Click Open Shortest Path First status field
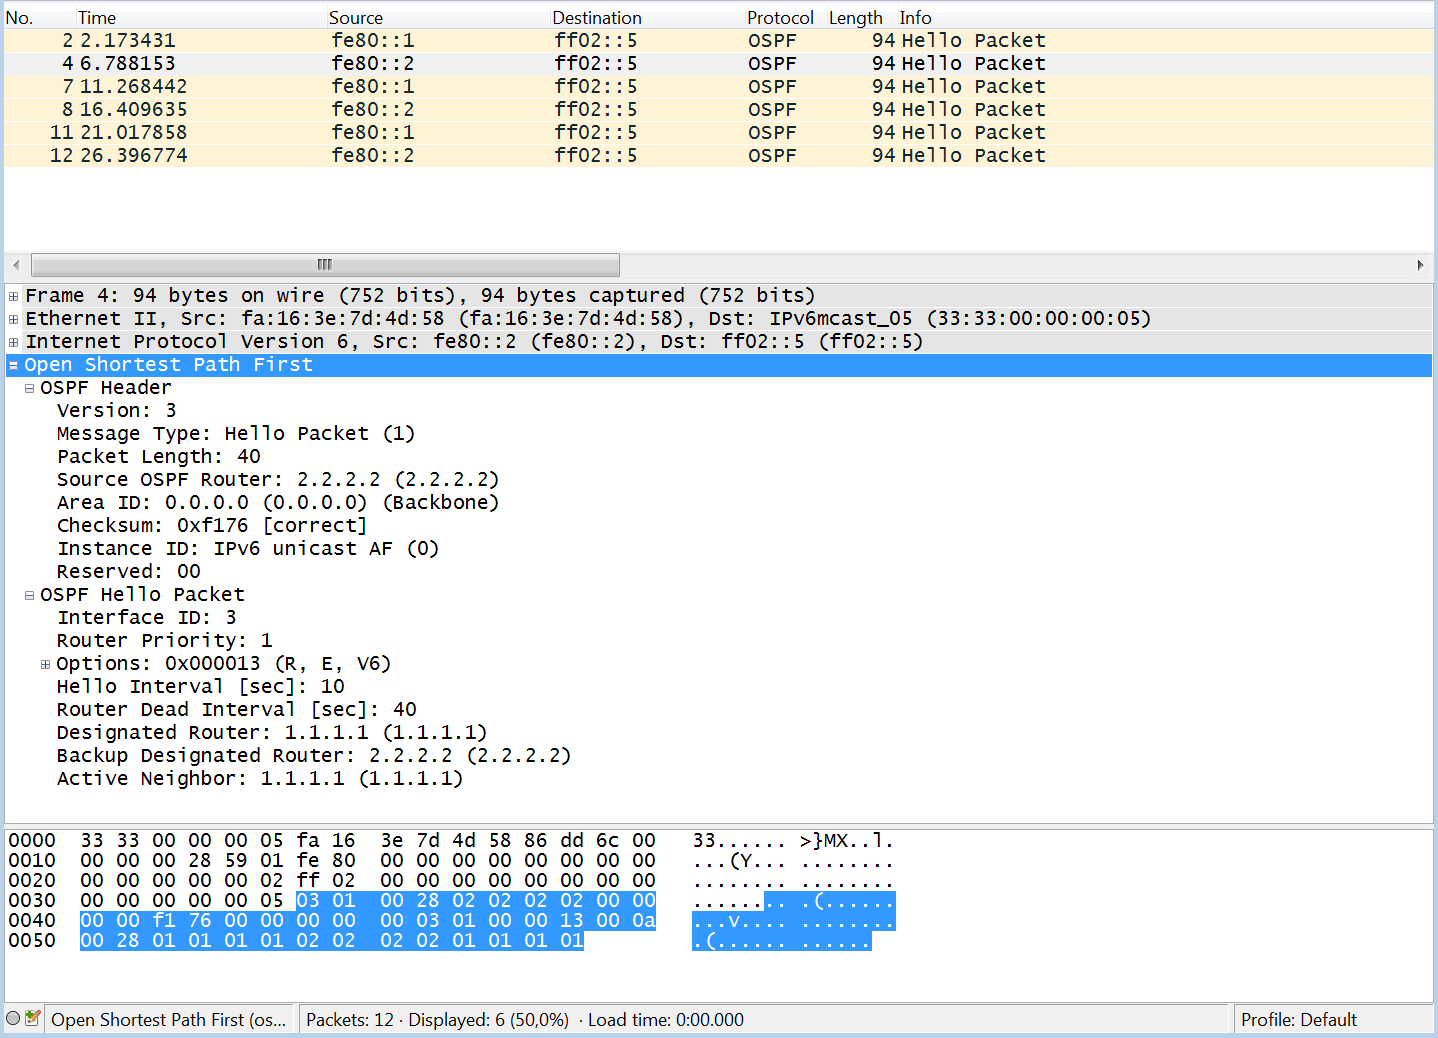 point(169,1020)
